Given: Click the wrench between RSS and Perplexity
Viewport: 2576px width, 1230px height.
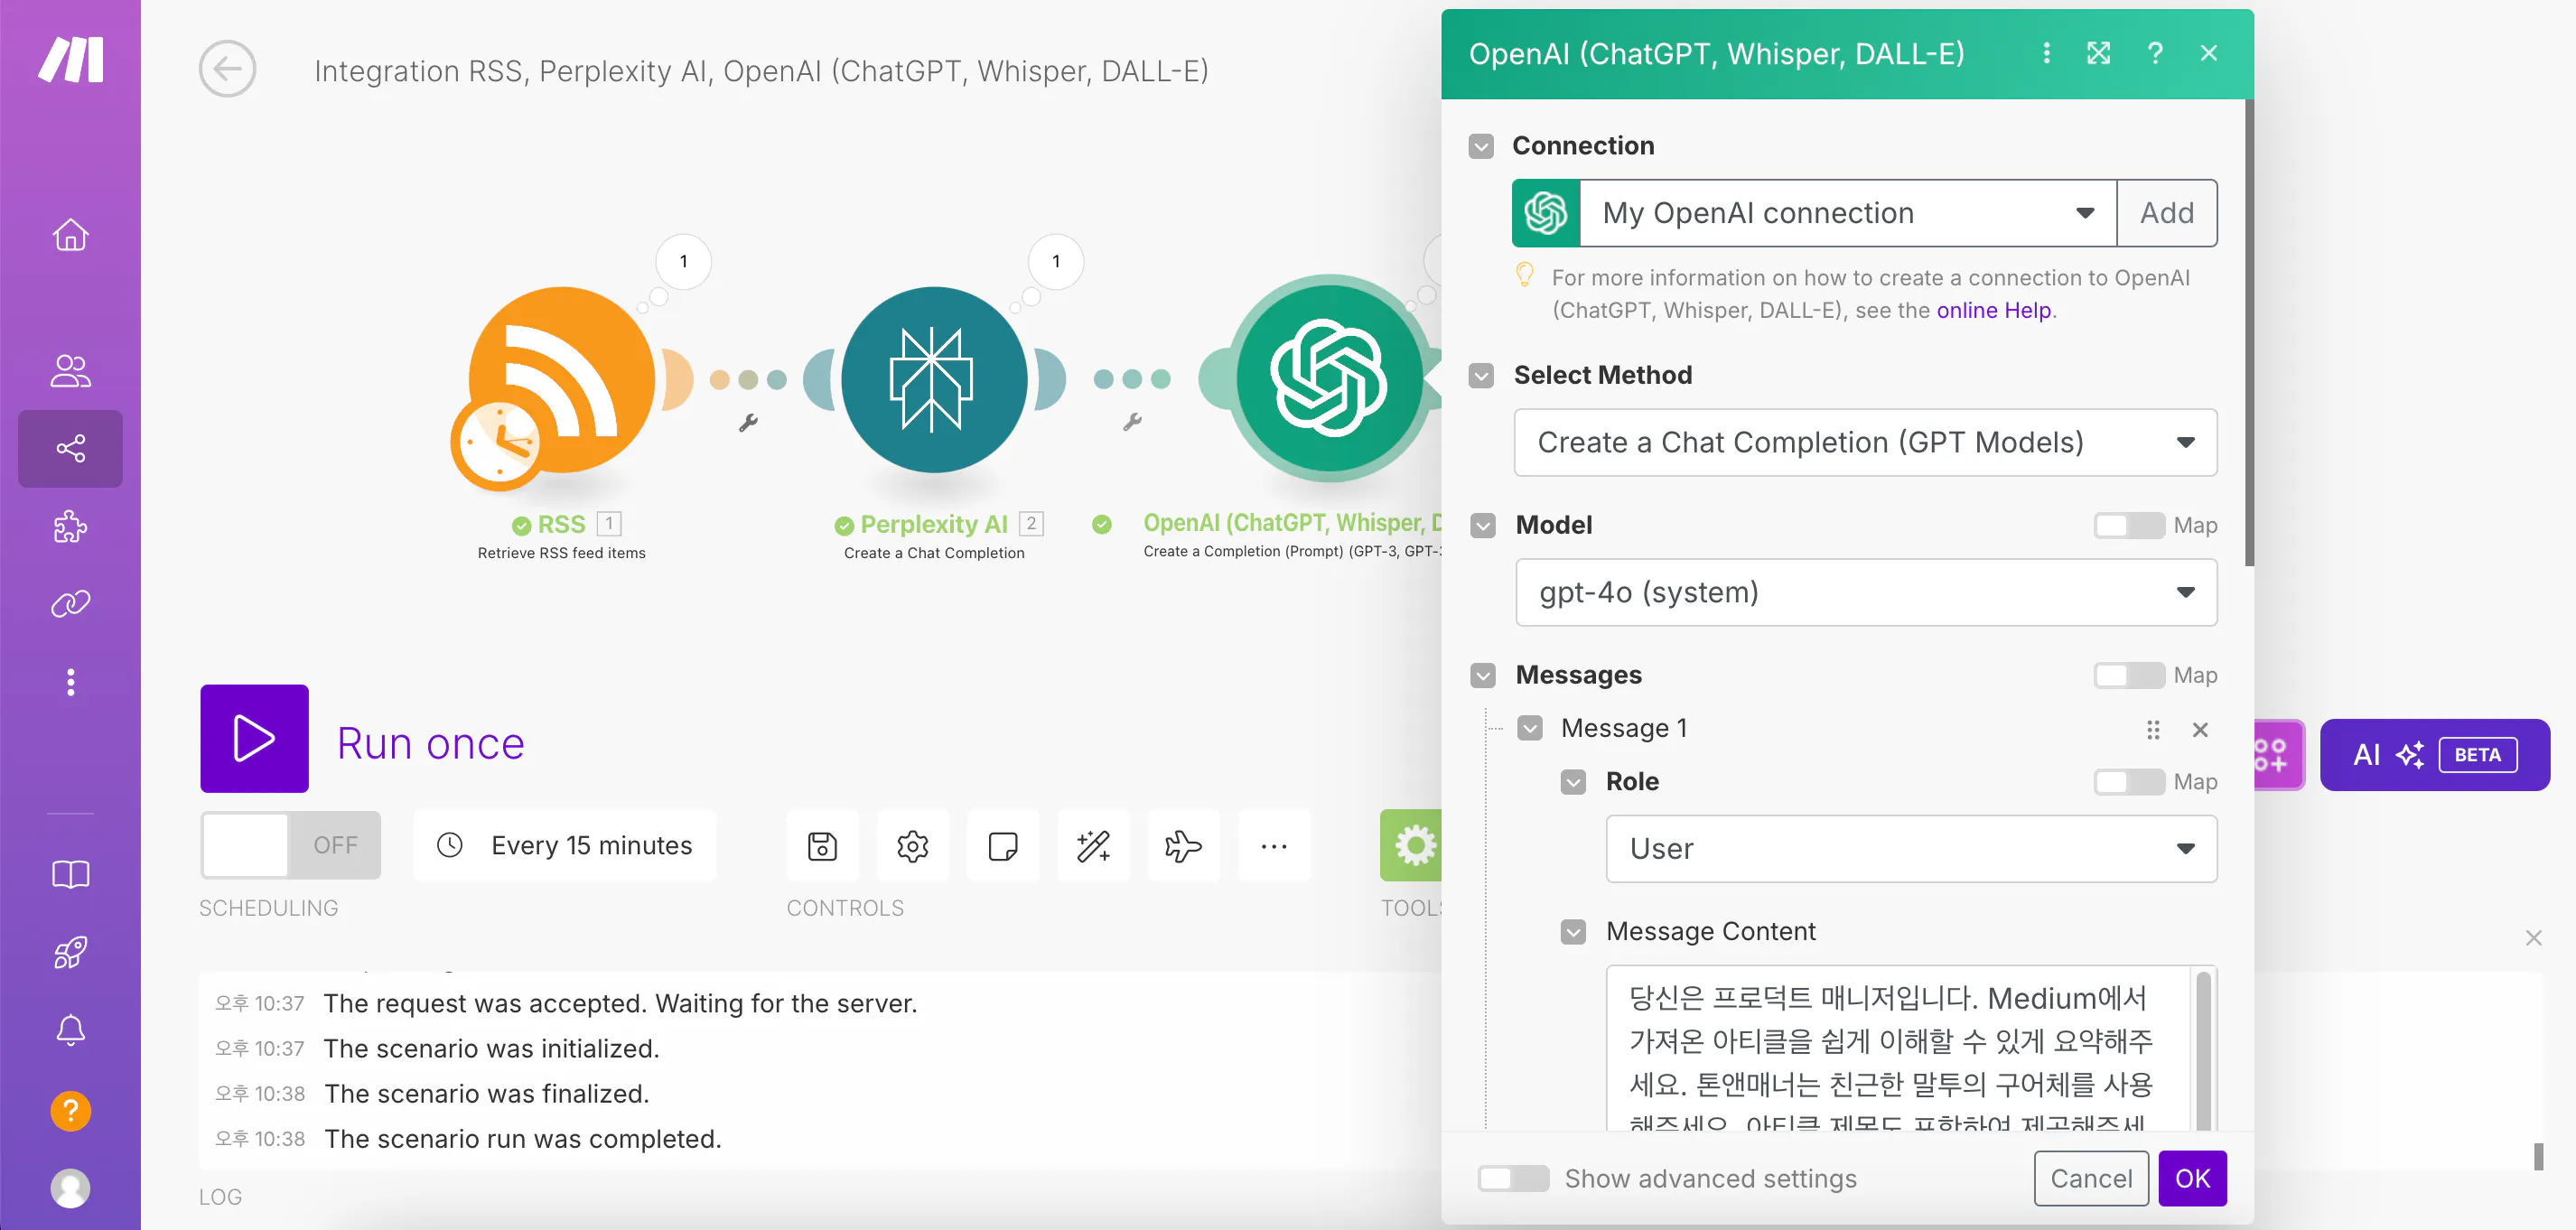Looking at the screenshot, I should pyautogui.click(x=748, y=423).
